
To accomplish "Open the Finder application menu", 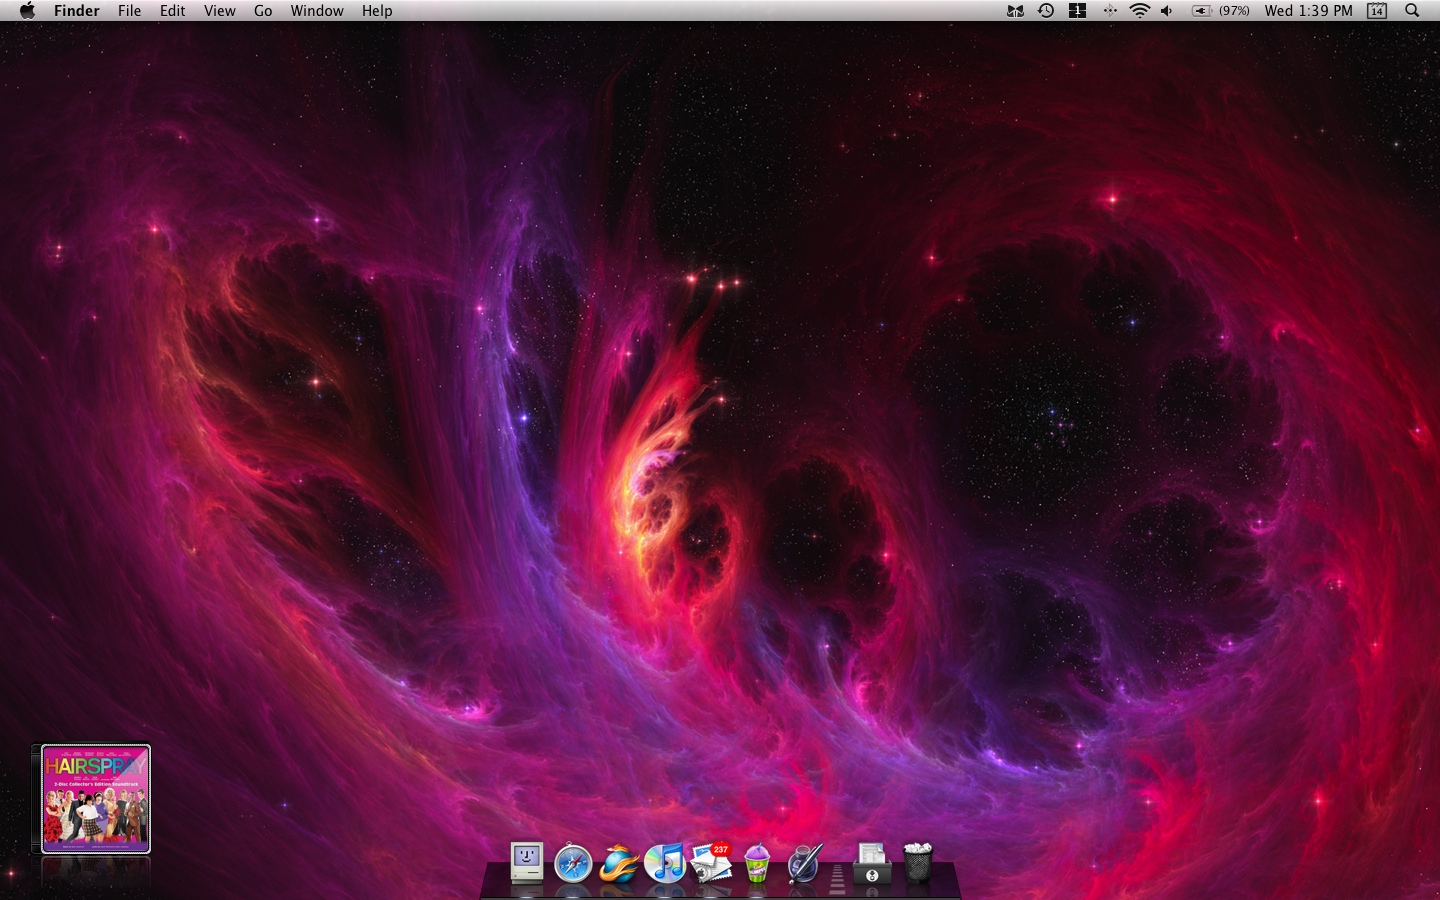I will pos(77,11).
